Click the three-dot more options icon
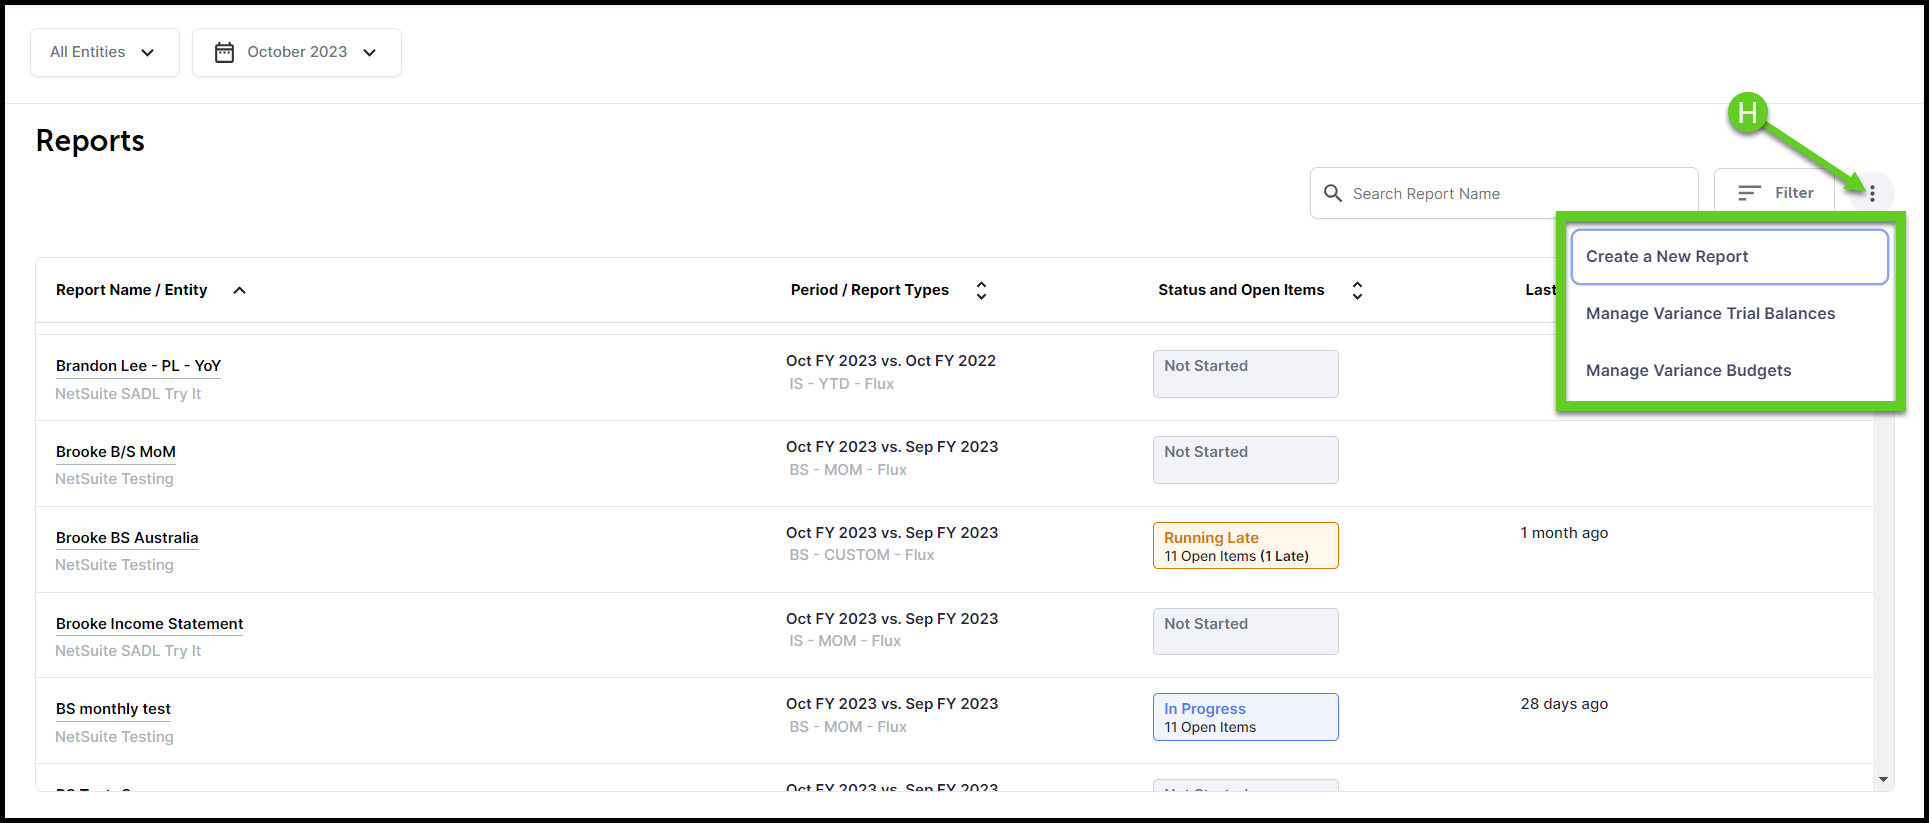The image size is (1929, 823). pyautogui.click(x=1872, y=193)
